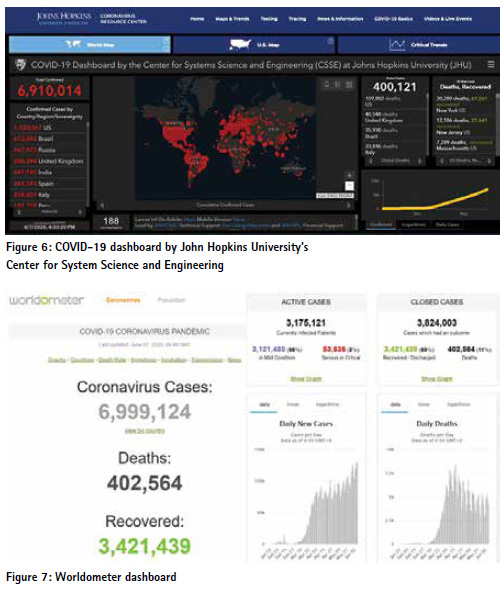Open the Incubation link on Worldometer
This screenshot has height=593, width=504.
(x=174, y=360)
